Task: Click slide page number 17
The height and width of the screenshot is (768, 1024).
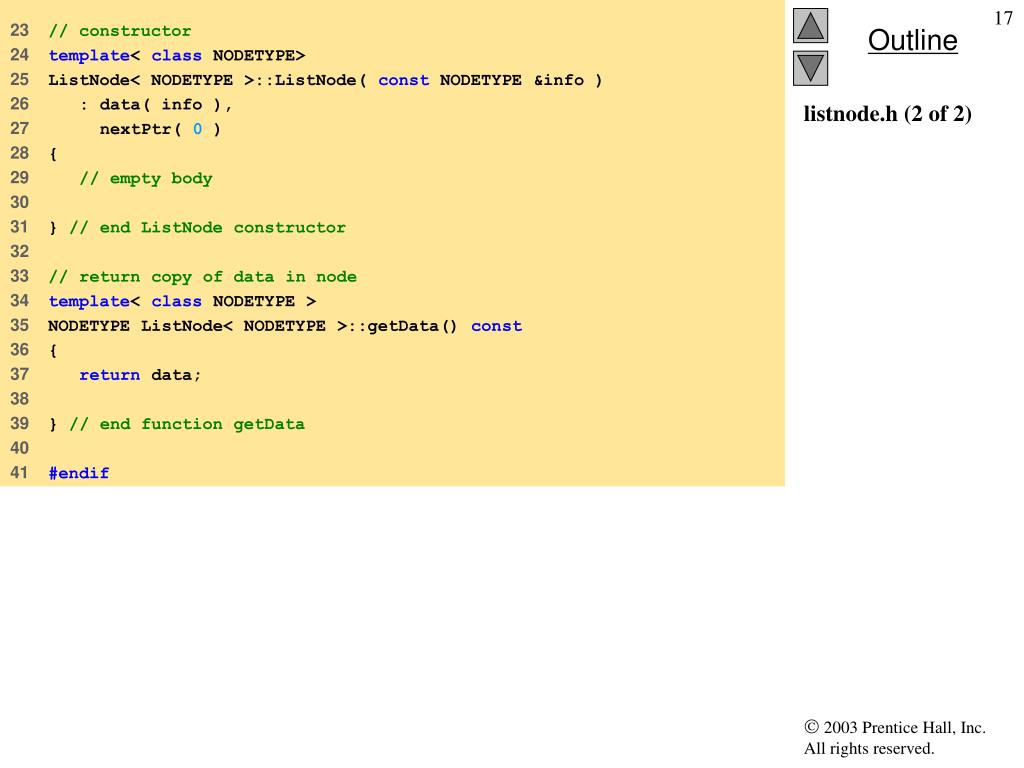Action: (1003, 18)
